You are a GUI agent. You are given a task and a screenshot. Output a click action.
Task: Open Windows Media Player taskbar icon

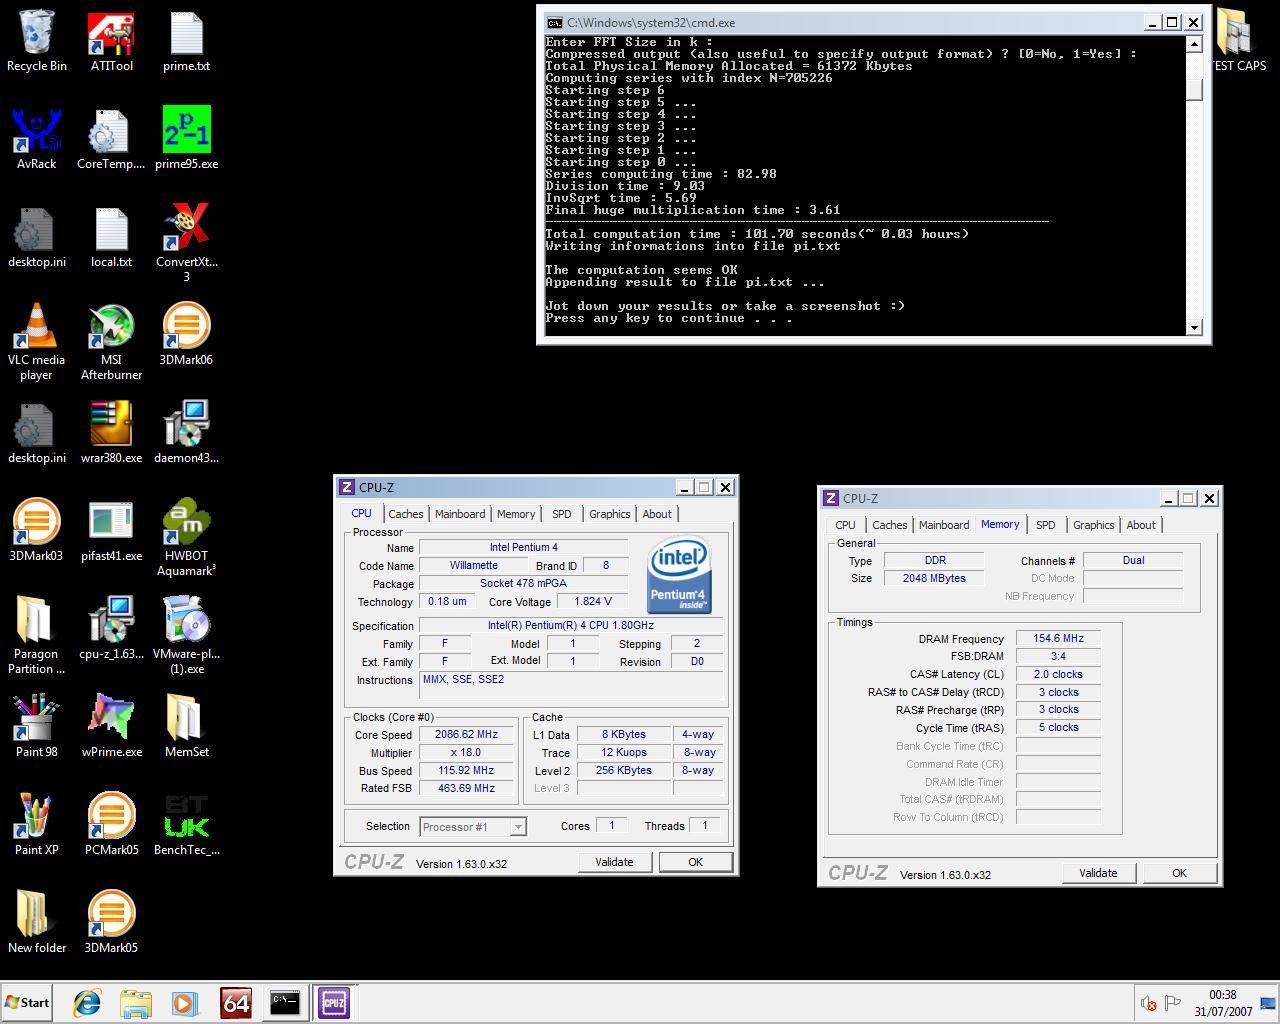coord(184,1003)
